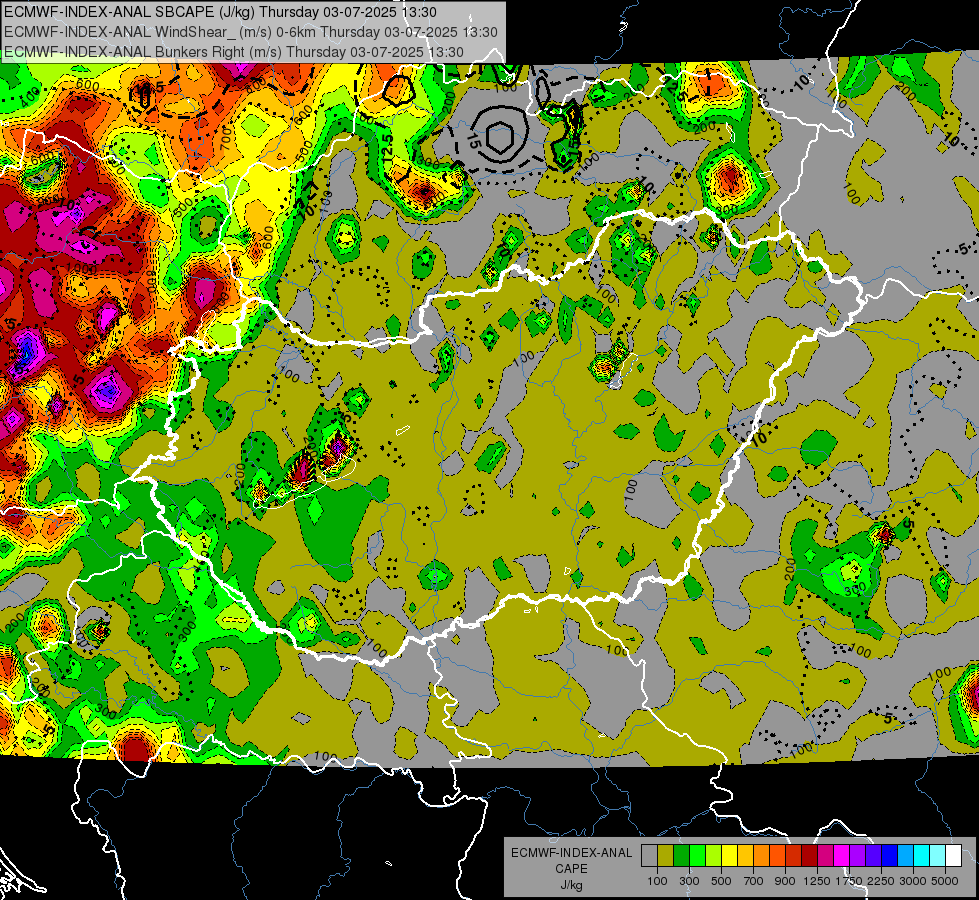
Task: Select the pure yellow legend swatch
Action: tap(729, 856)
